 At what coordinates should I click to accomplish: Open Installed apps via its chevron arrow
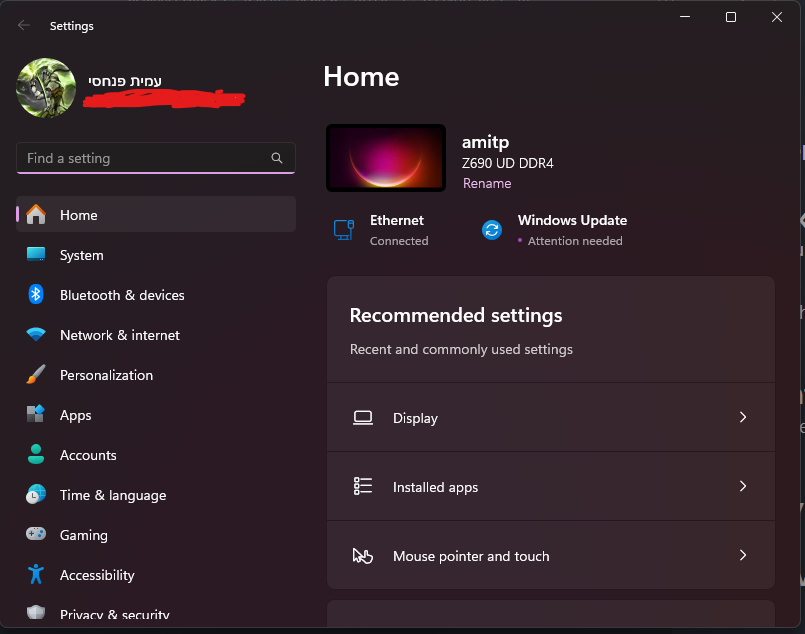point(742,487)
